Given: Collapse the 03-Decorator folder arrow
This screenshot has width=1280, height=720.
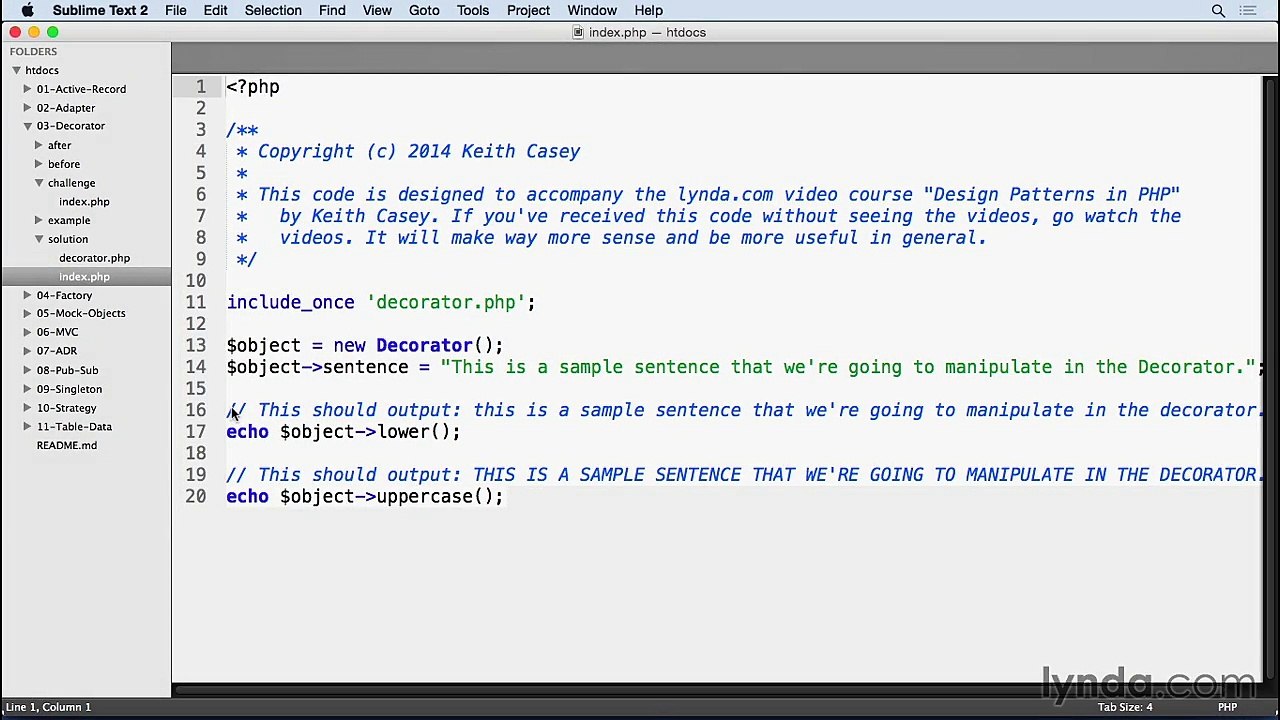Looking at the screenshot, I should (28, 126).
